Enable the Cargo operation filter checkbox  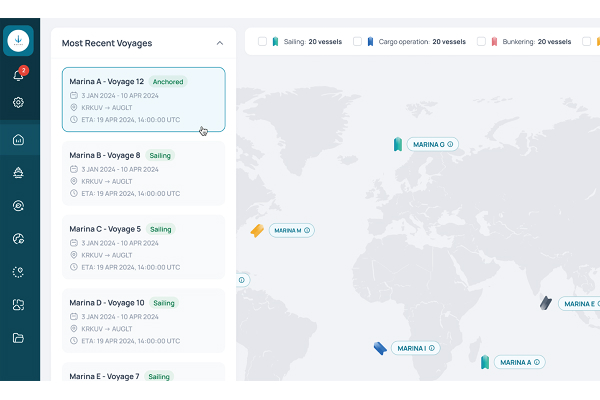[357, 42]
